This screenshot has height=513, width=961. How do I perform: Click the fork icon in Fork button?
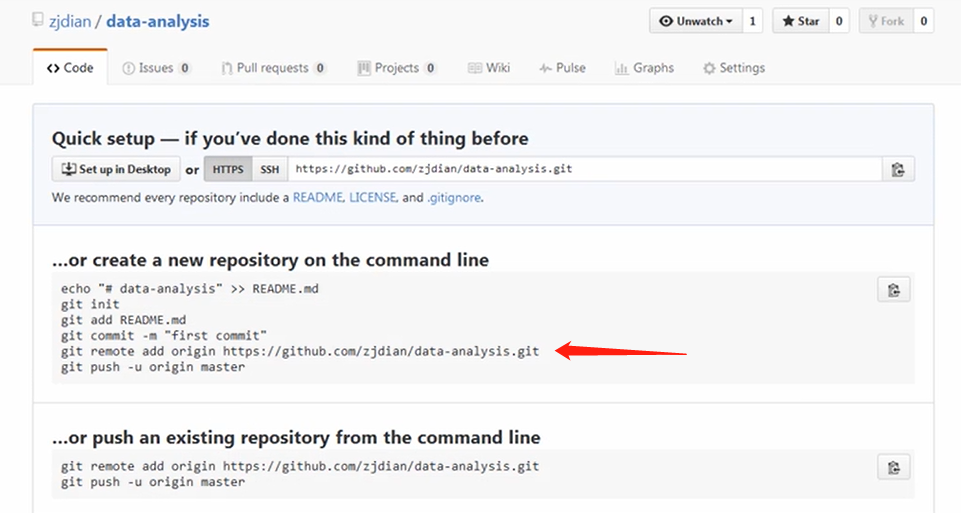pyautogui.click(x=873, y=21)
